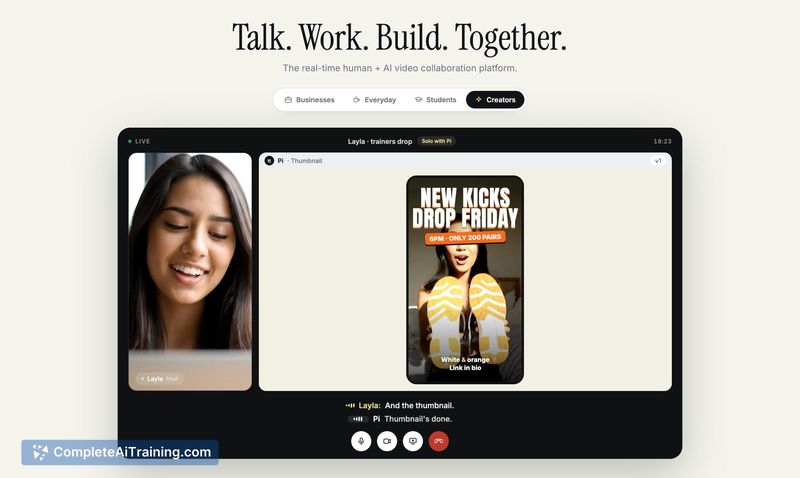
Task: Toggle the camera button
Action: tap(387, 441)
